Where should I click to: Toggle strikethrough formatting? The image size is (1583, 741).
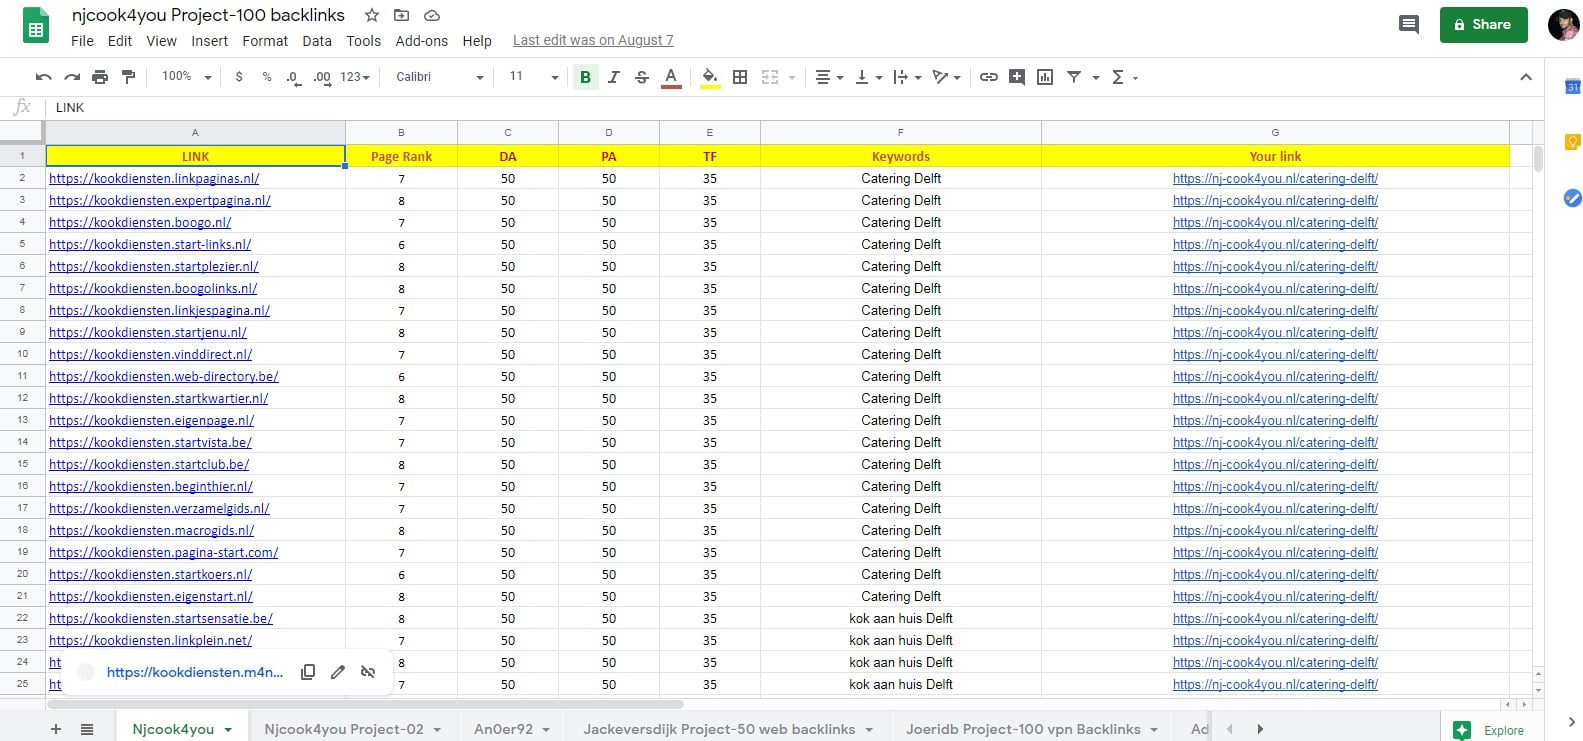642,77
